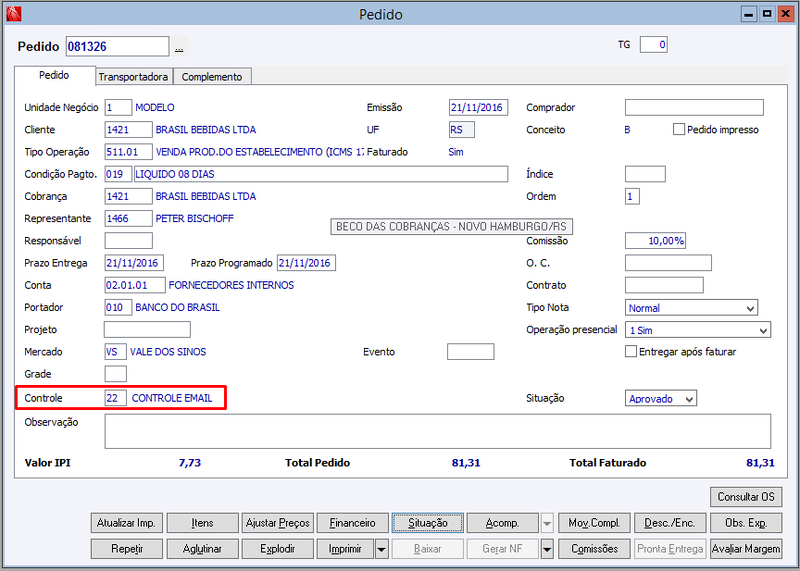This screenshot has width=800, height=571.
Task: Expand the Gerar NF arrow menu
Action: tap(547, 549)
